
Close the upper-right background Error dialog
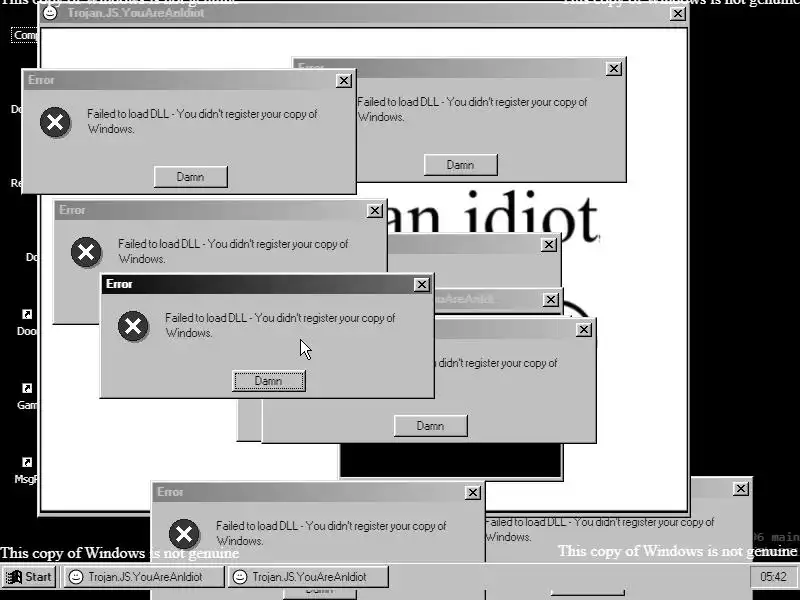coord(614,68)
